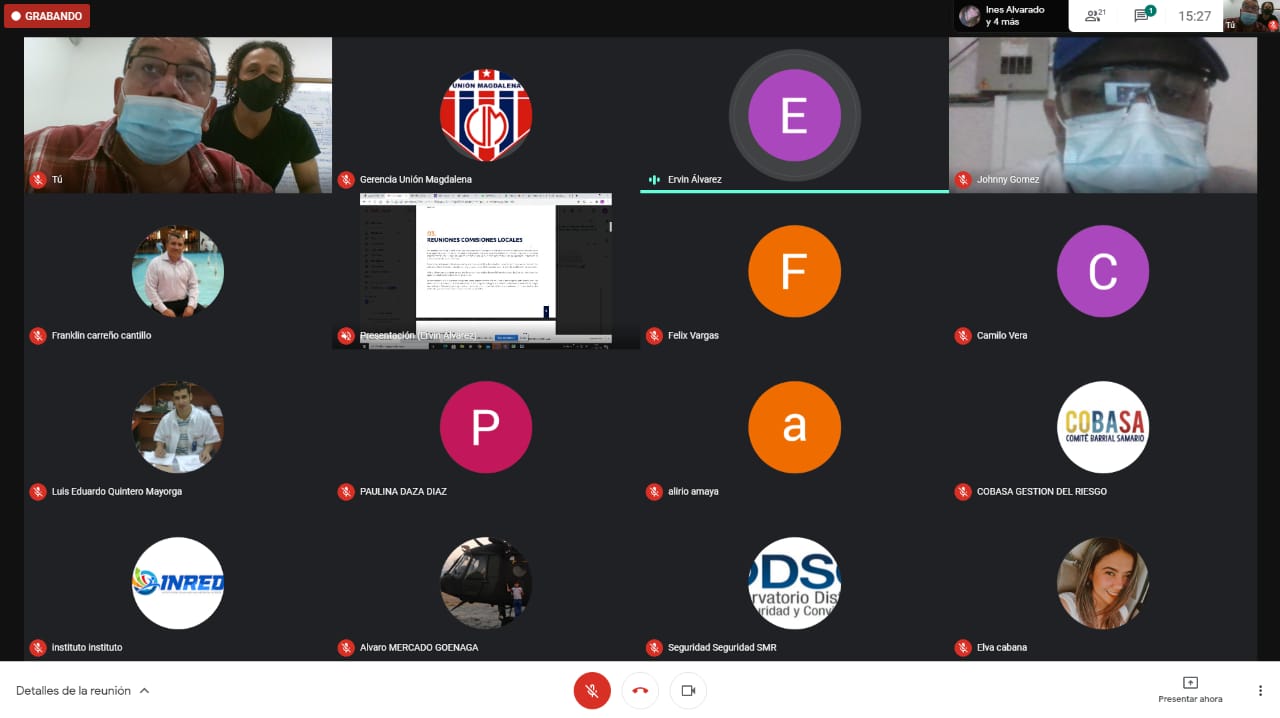The height and width of the screenshot is (718, 1280).
Task: Click Camilo Vera purple C avatar
Action: tap(1103, 271)
